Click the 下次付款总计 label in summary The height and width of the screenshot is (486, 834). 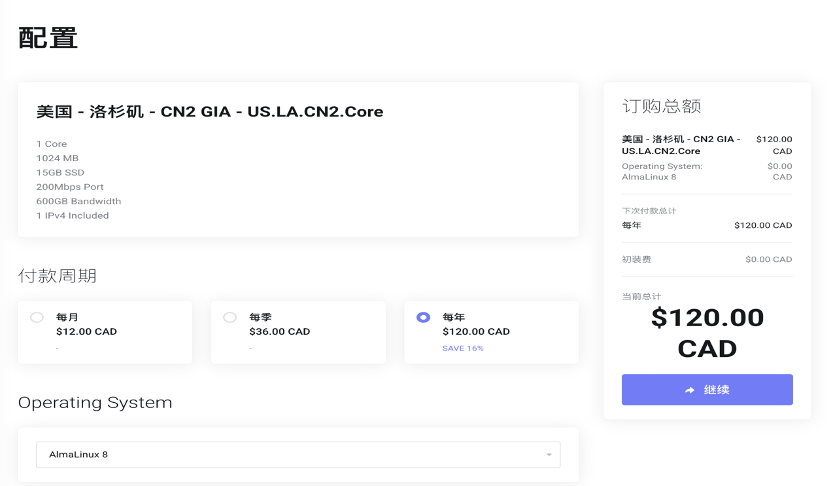[649, 211]
